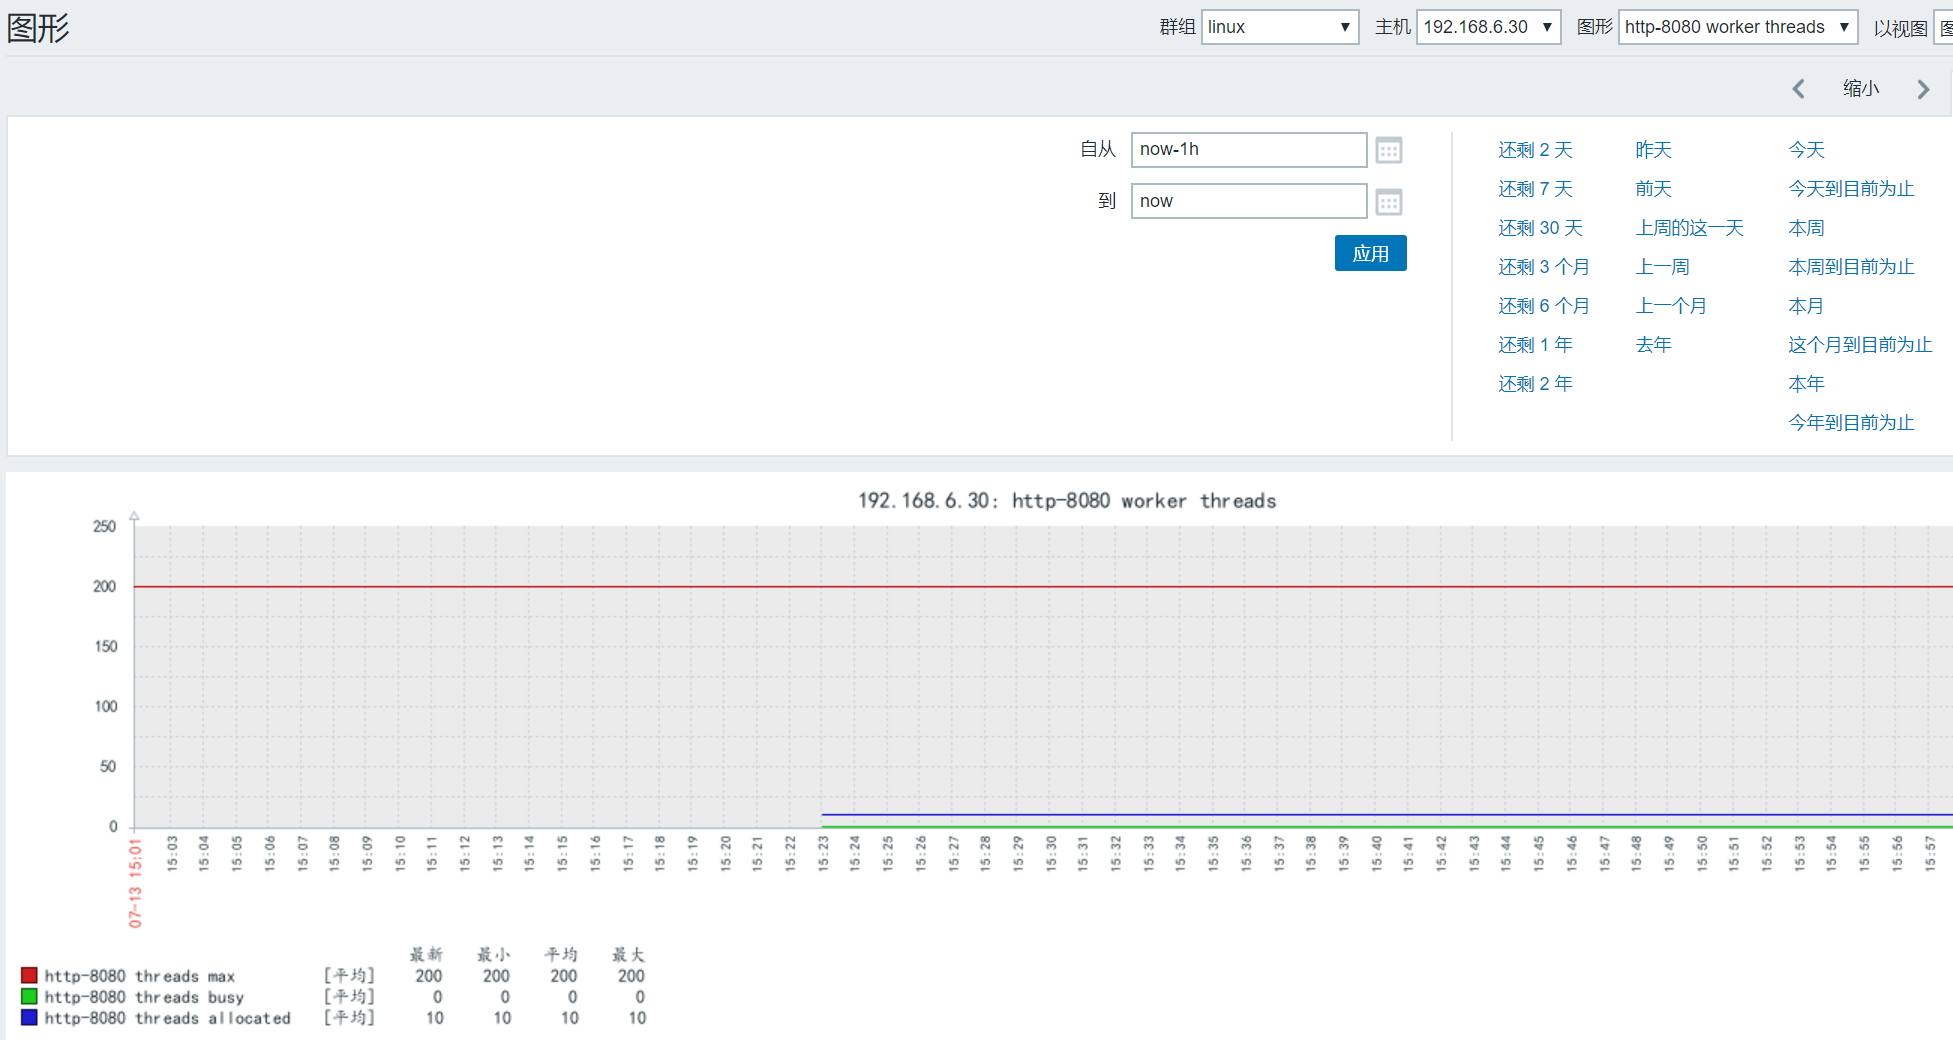Select 还剩 30 天 time range
Image resolution: width=1953 pixels, height=1040 pixels.
pyautogui.click(x=1540, y=228)
